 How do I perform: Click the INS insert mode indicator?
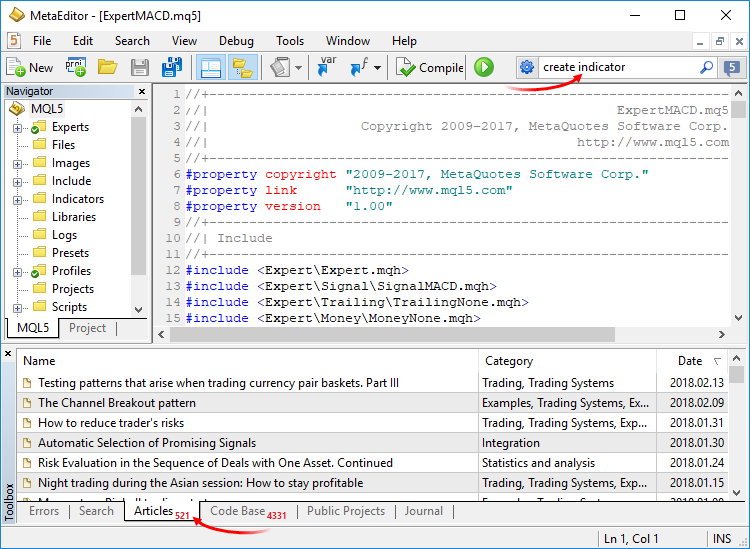722,539
